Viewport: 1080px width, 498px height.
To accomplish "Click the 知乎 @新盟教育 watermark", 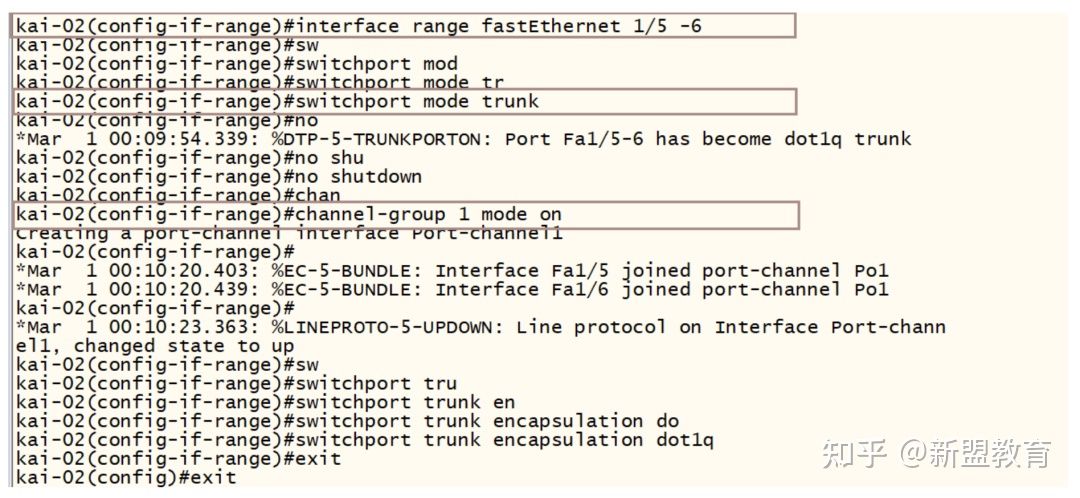I will (936, 454).
